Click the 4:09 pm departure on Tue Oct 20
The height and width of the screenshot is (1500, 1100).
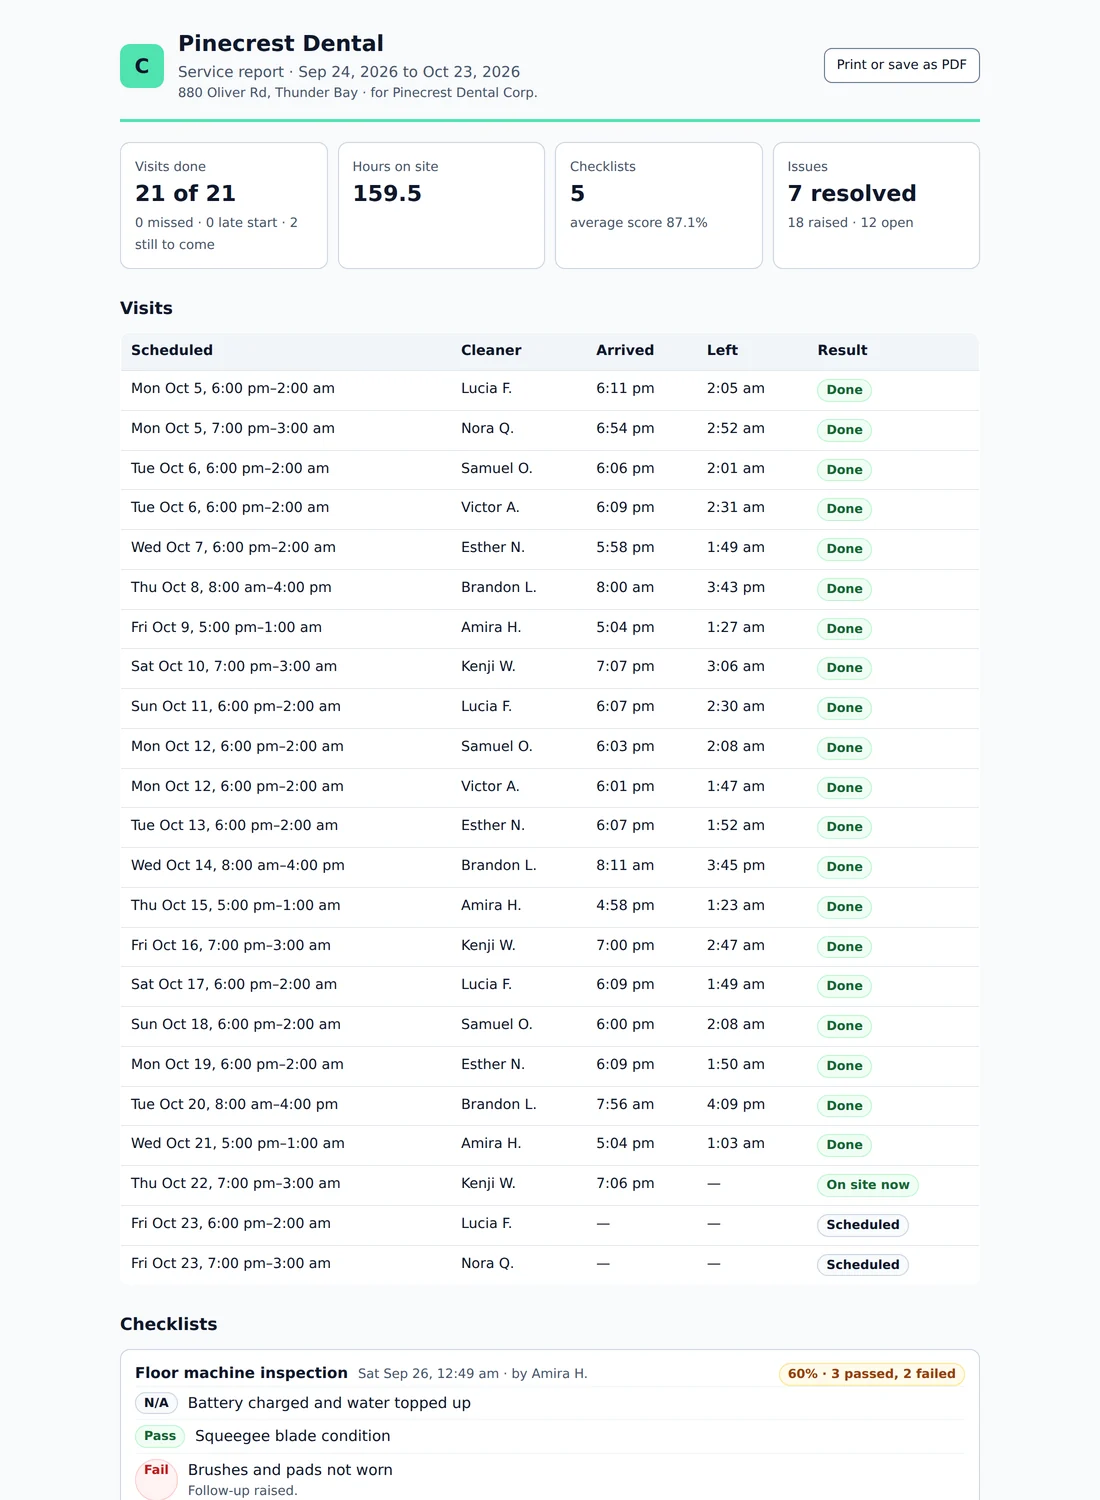(735, 1104)
